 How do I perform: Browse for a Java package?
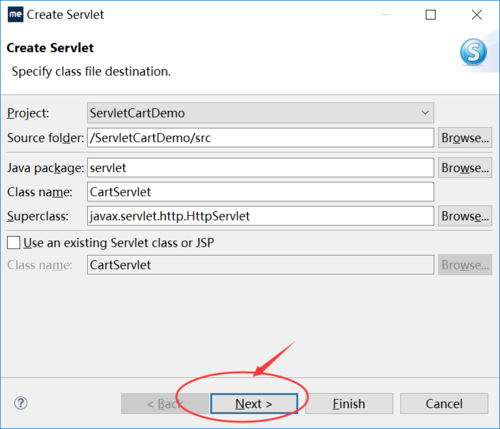point(465,168)
